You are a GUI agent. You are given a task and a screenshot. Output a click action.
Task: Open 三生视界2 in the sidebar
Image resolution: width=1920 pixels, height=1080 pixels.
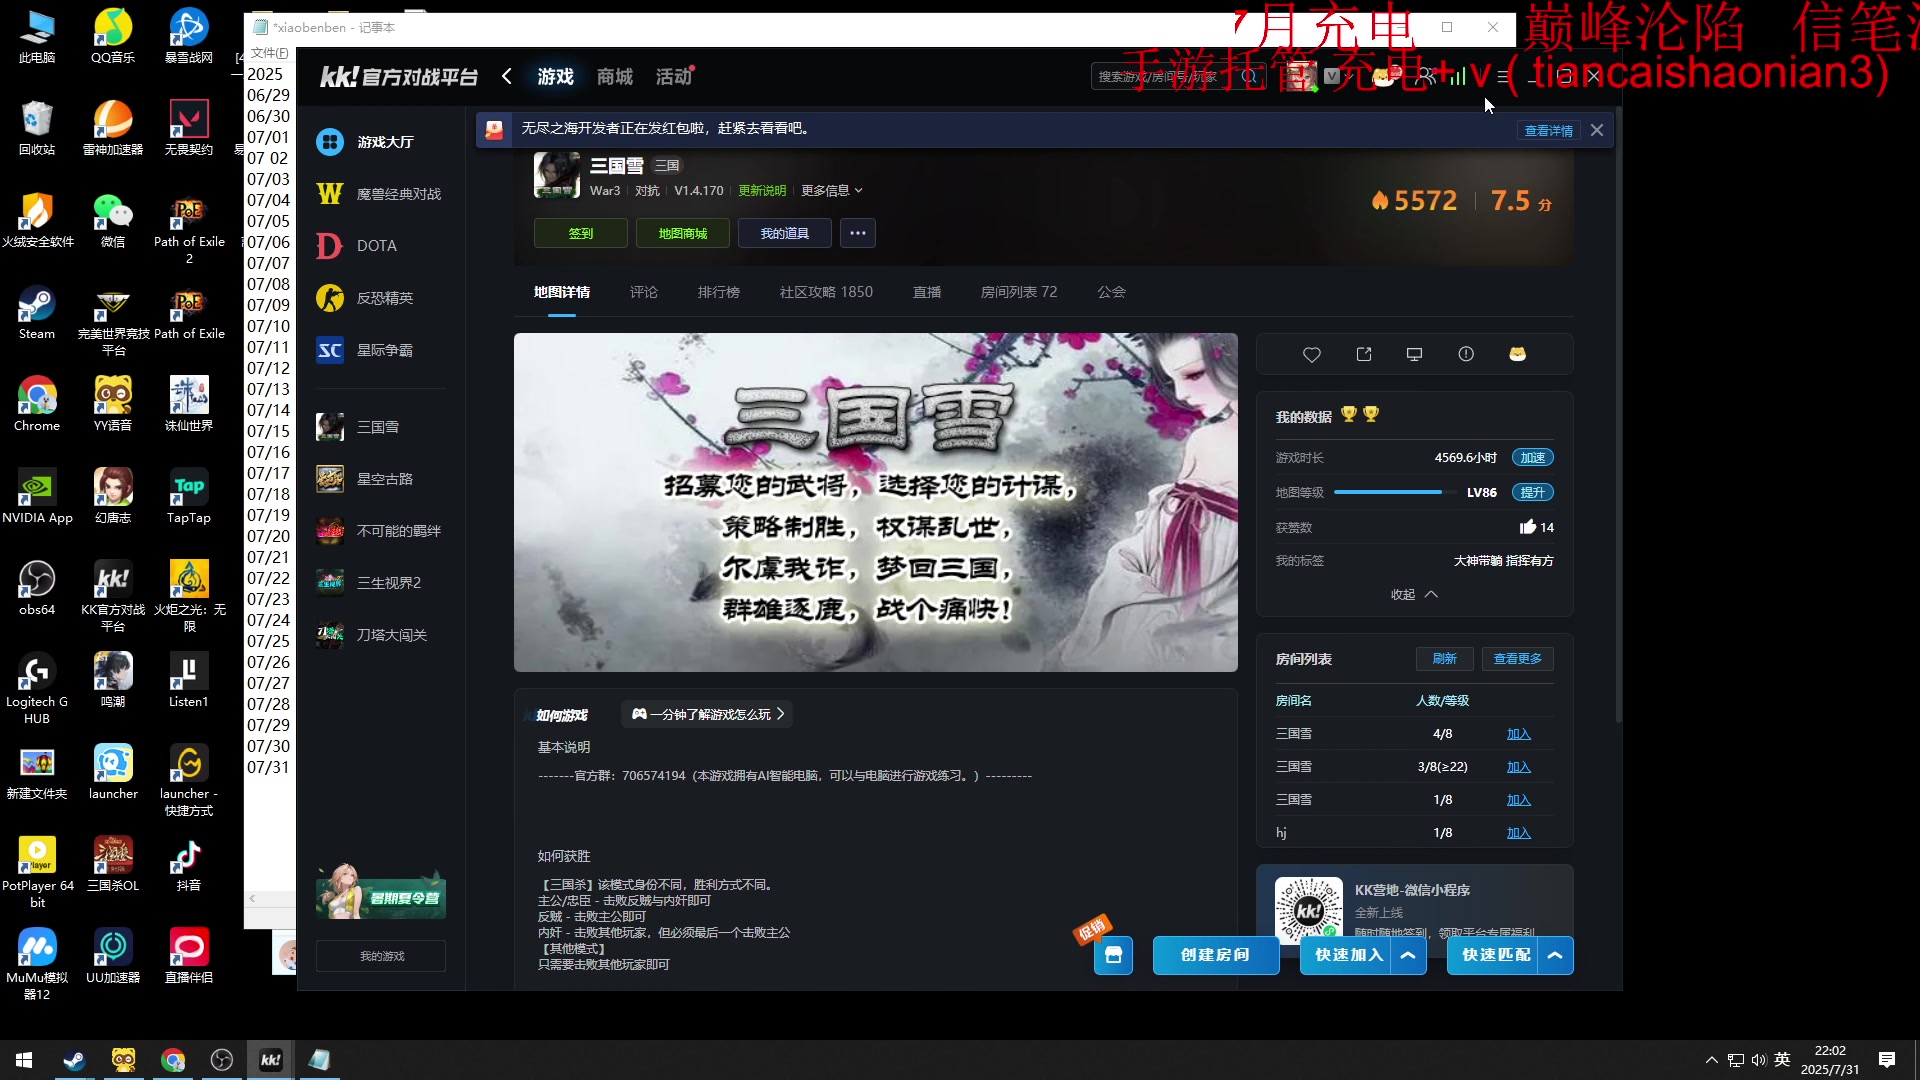pos(380,583)
